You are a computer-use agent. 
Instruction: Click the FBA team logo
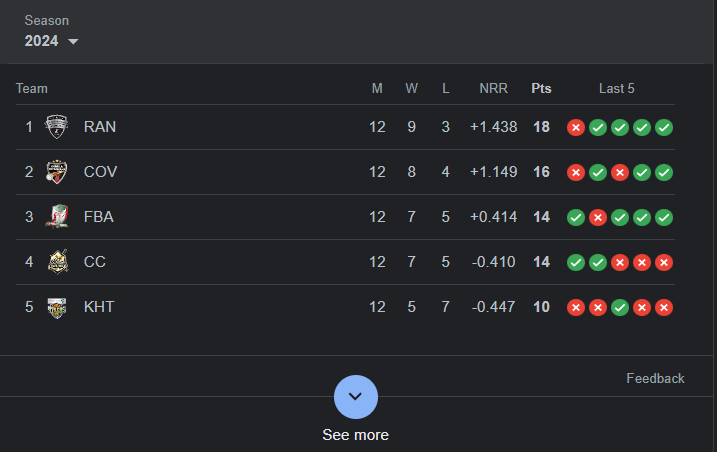pos(57,216)
